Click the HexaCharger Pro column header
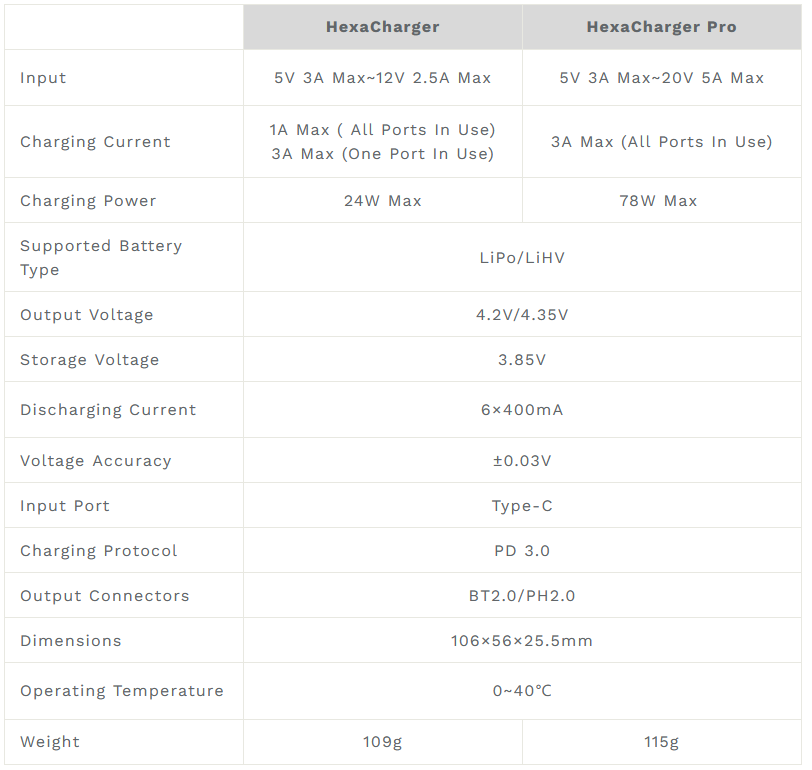The image size is (812, 770). pyautogui.click(x=661, y=27)
